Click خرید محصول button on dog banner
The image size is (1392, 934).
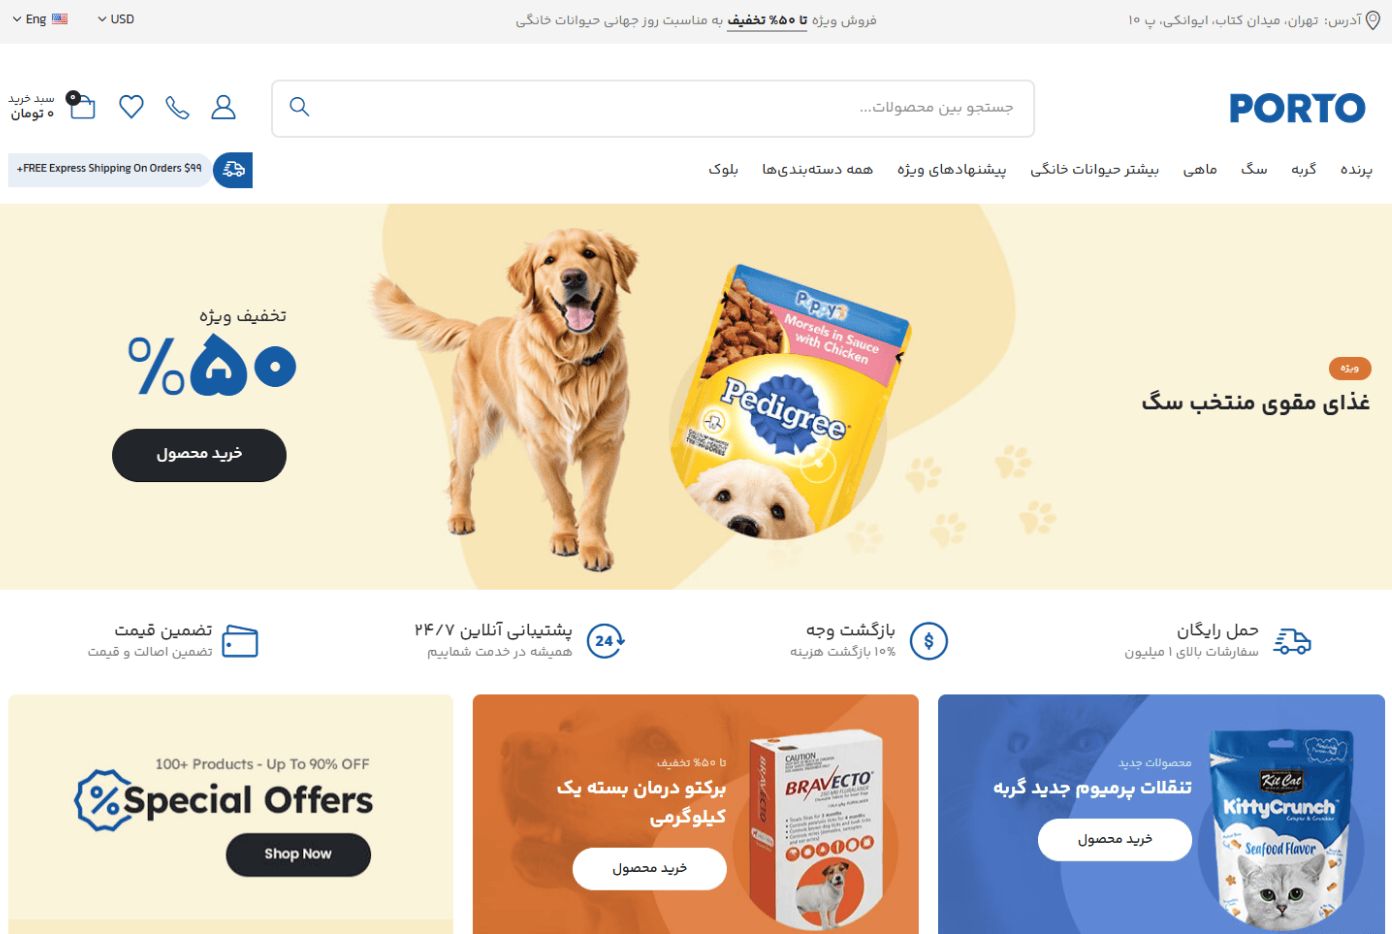(x=199, y=455)
